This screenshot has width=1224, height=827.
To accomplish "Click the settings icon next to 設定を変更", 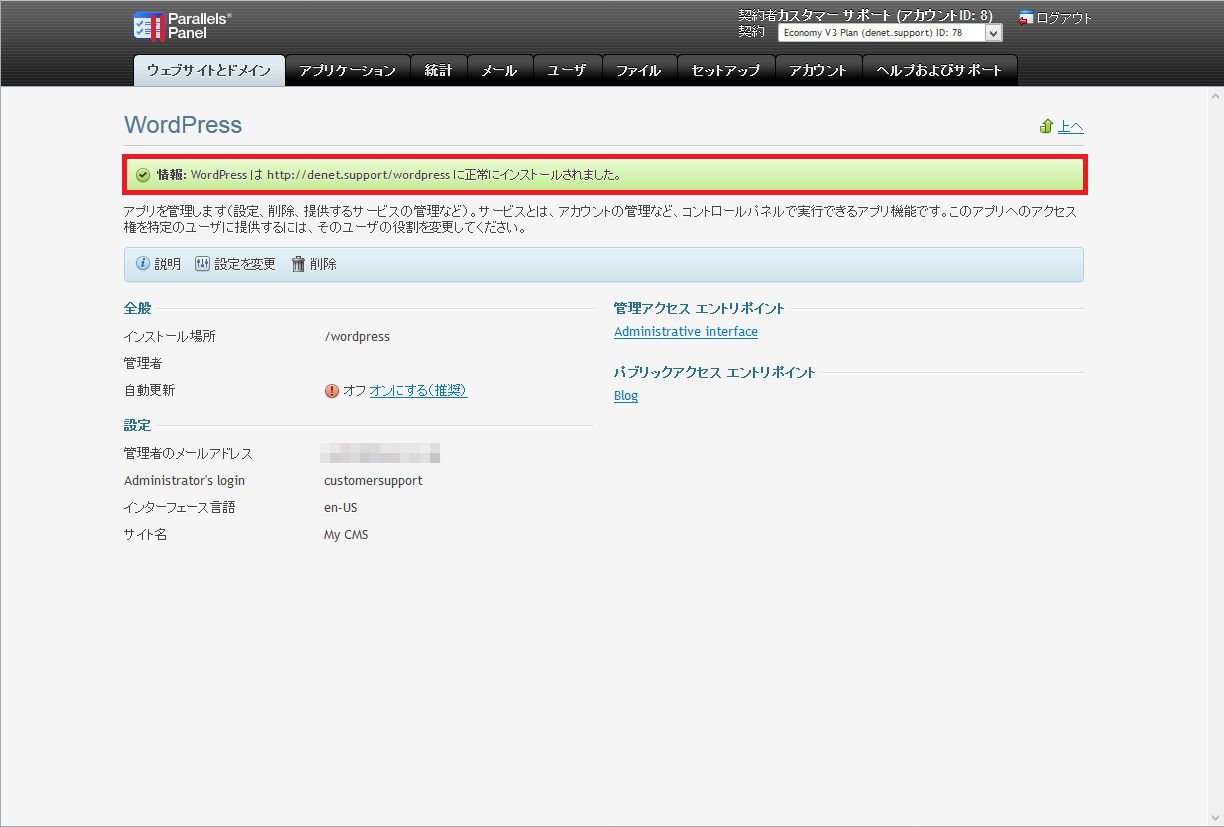I will coord(203,264).
